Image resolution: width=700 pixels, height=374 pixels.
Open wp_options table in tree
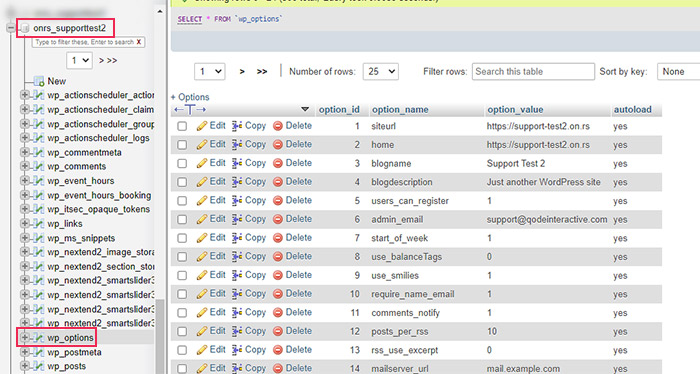(x=71, y=338)
